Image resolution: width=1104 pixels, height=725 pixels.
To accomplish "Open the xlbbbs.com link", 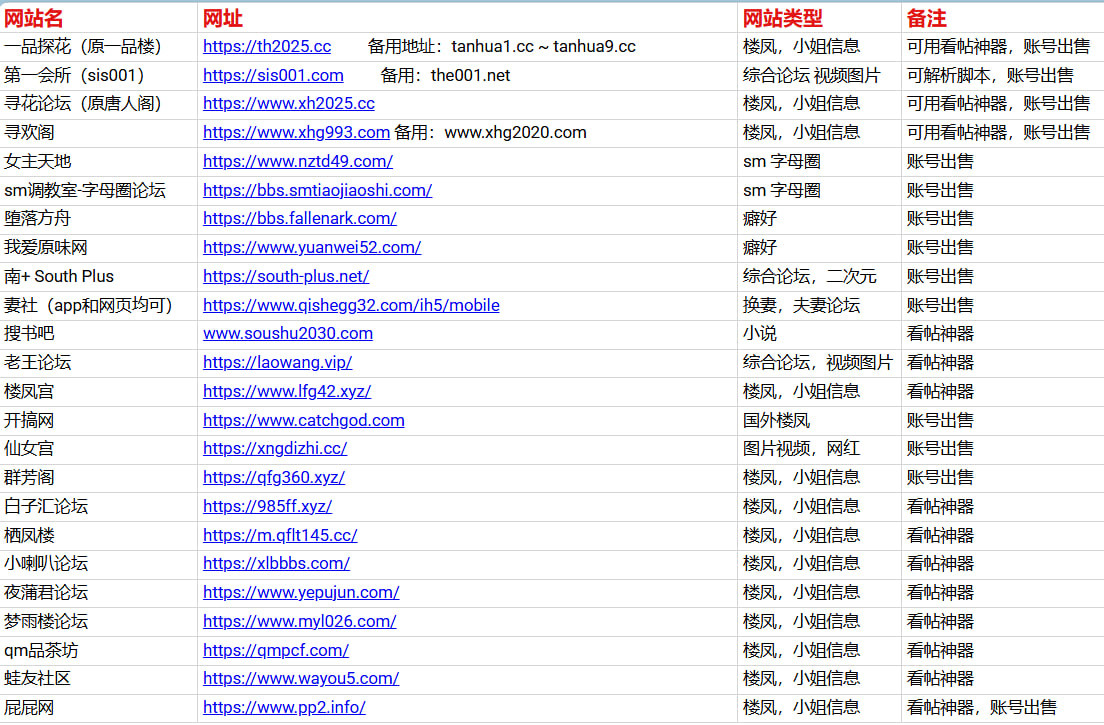I will (277, 563).
